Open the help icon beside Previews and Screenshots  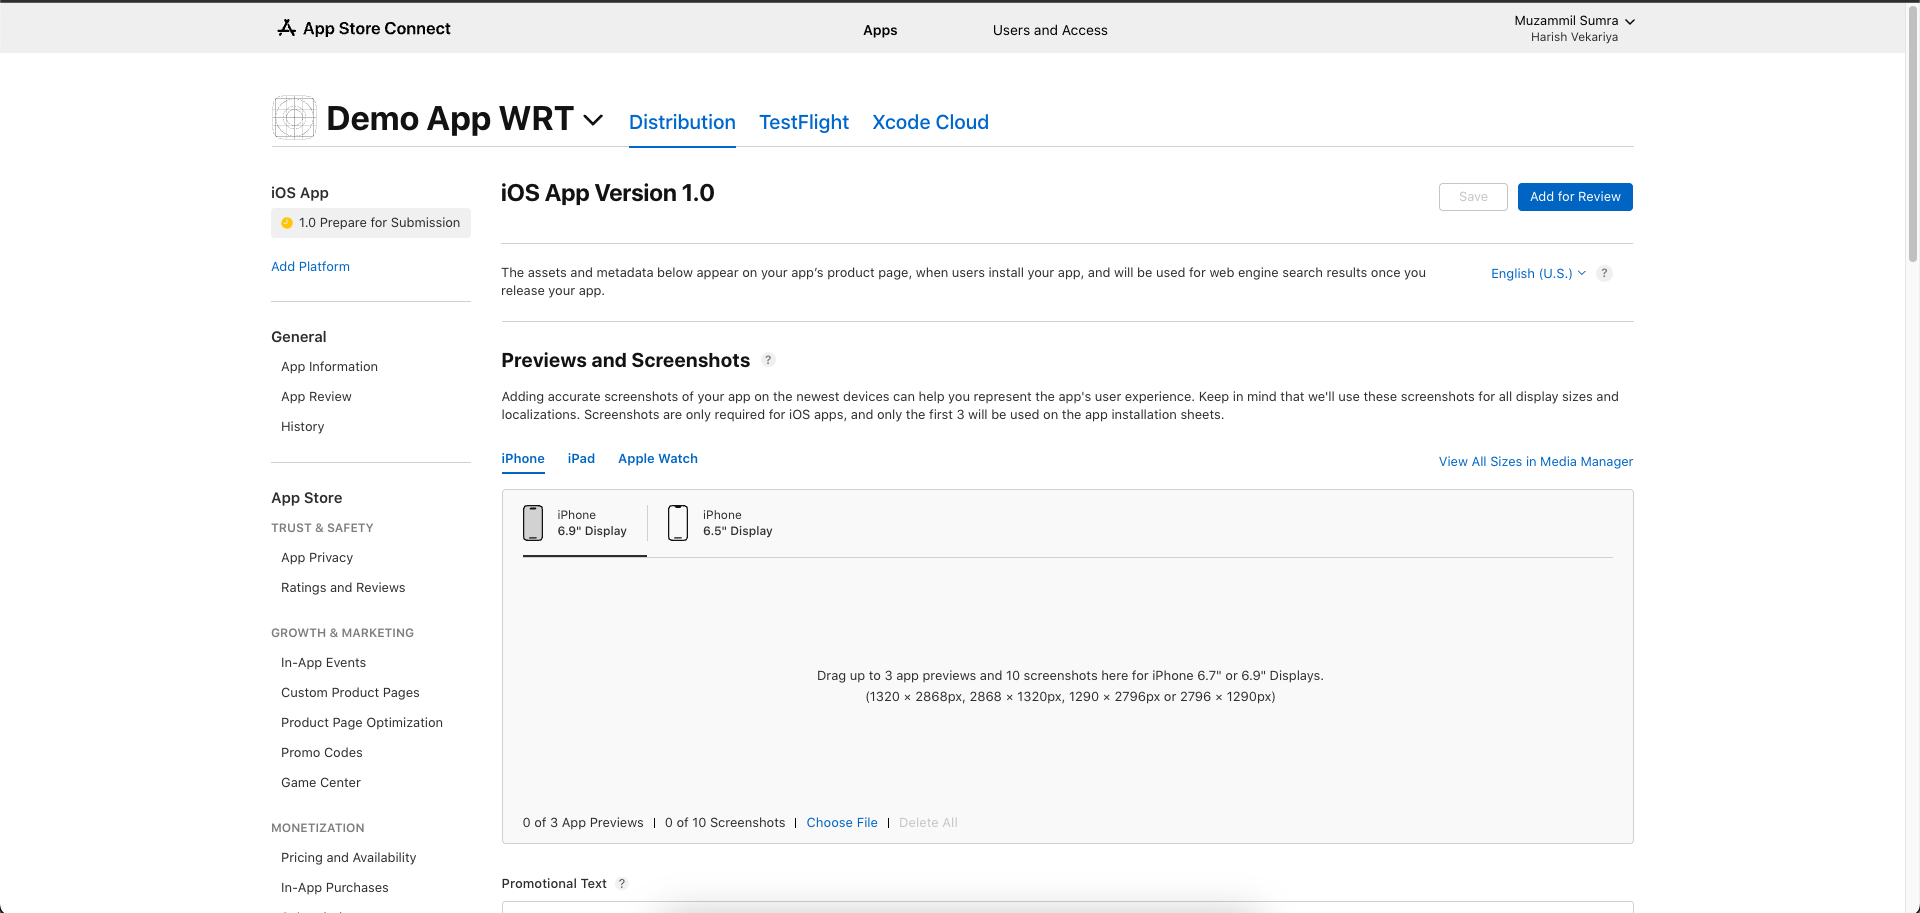click(768, 360)
